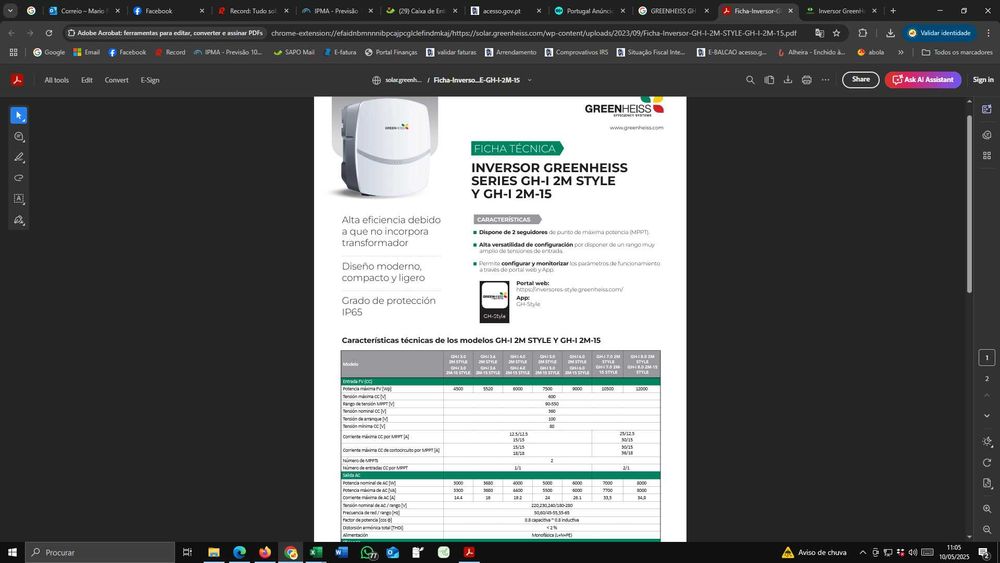Open the E-Sign menu
The image size is (1000, 563).
[150, 80]
